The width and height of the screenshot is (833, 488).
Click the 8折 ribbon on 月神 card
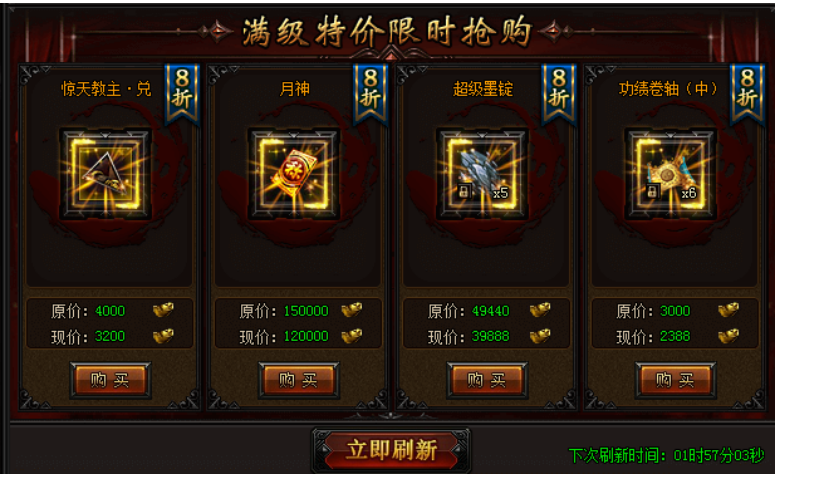tap(370, 93)
